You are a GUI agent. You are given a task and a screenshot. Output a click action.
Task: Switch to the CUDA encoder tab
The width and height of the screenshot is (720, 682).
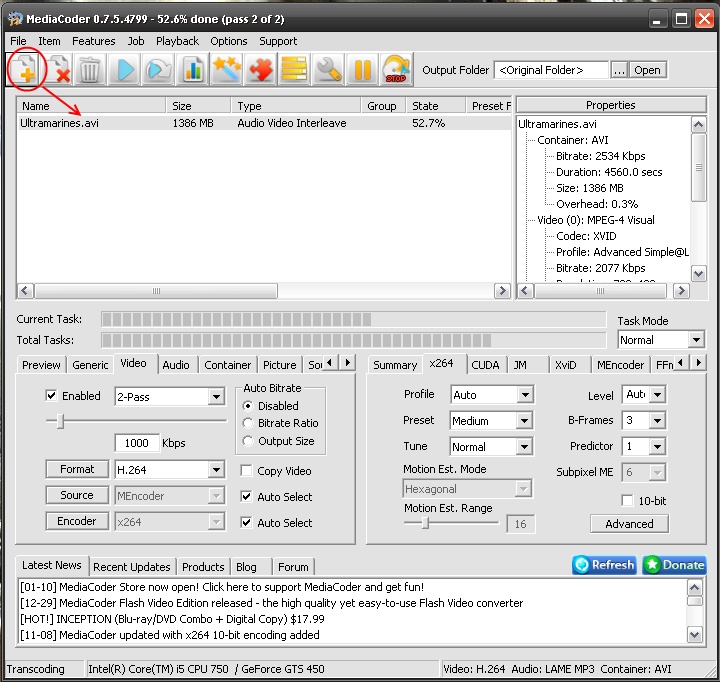pos(485,365)
